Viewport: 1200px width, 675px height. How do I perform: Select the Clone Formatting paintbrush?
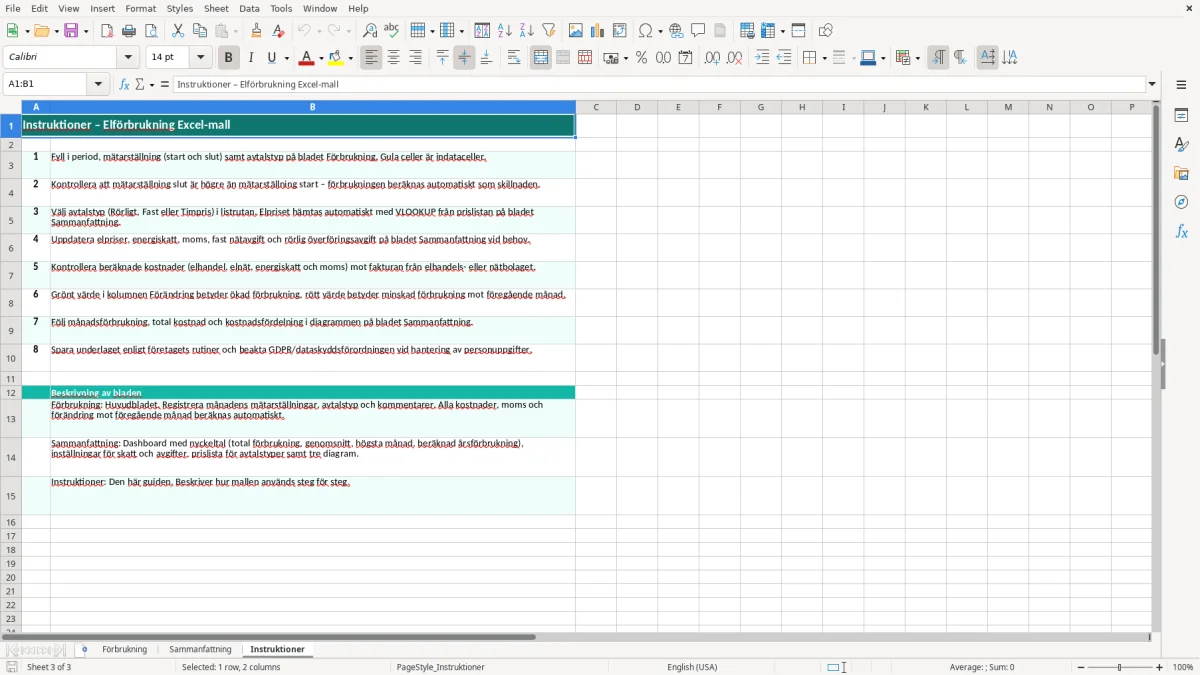tap(257, 31)
